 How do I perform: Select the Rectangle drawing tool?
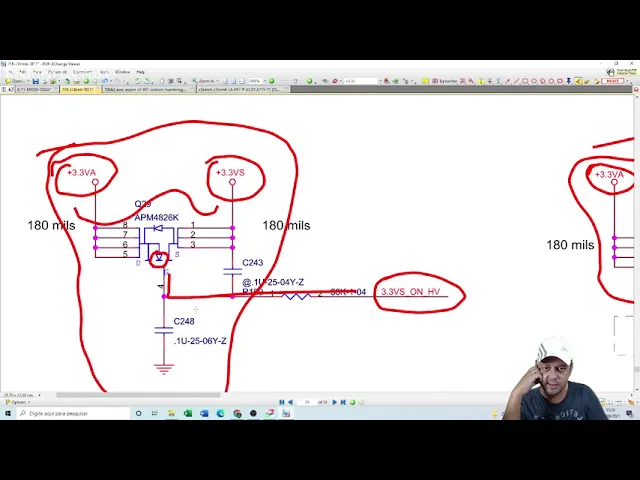(x=525, y=81)
